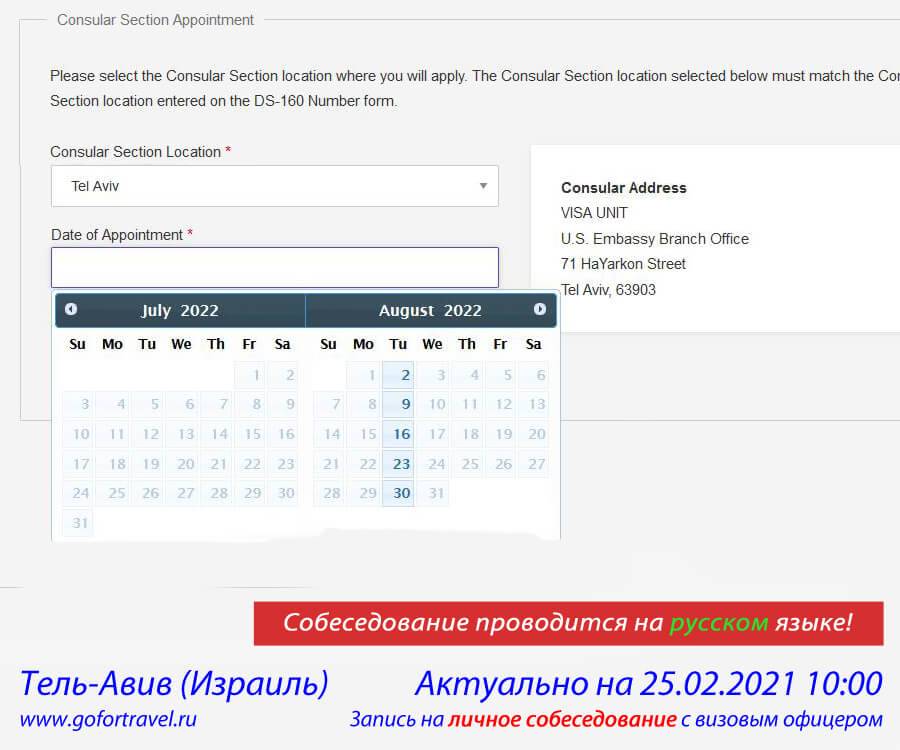Click July 15 in calendar
The image size is (900, 750).
coord(250,434)
